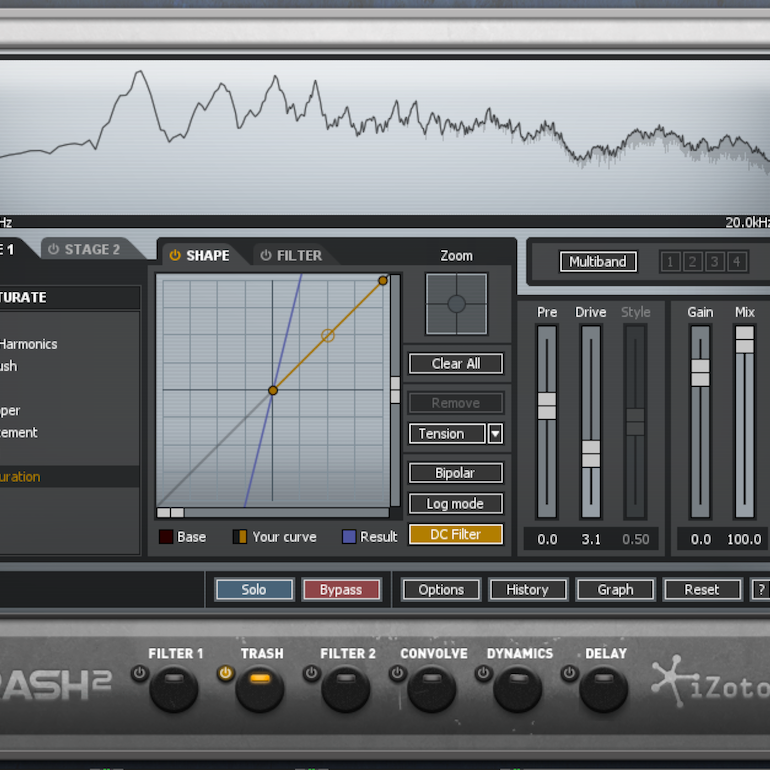Toggle the Filter 1 module power icon
770x770 pixels.
click(139, 674)
